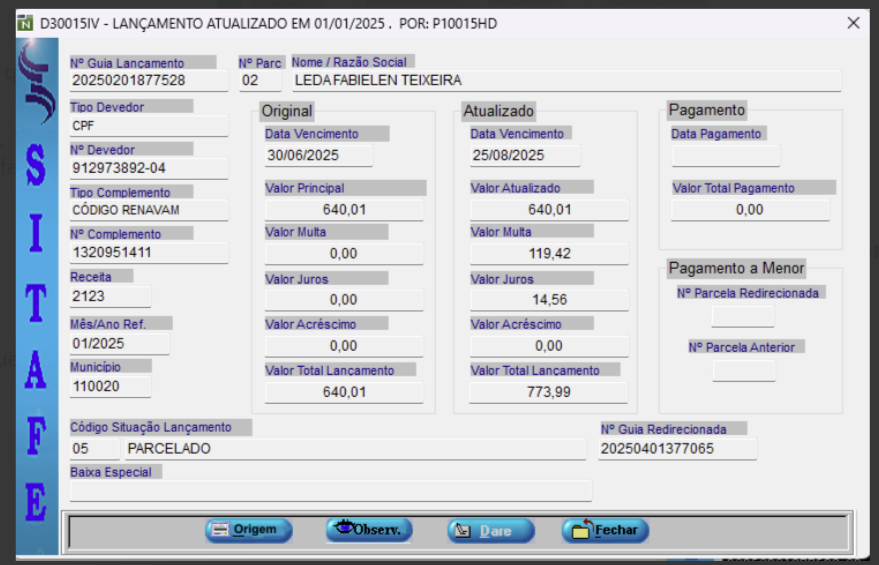
Task: Select the PARCELADO situation description field
Action: point(353,449)
